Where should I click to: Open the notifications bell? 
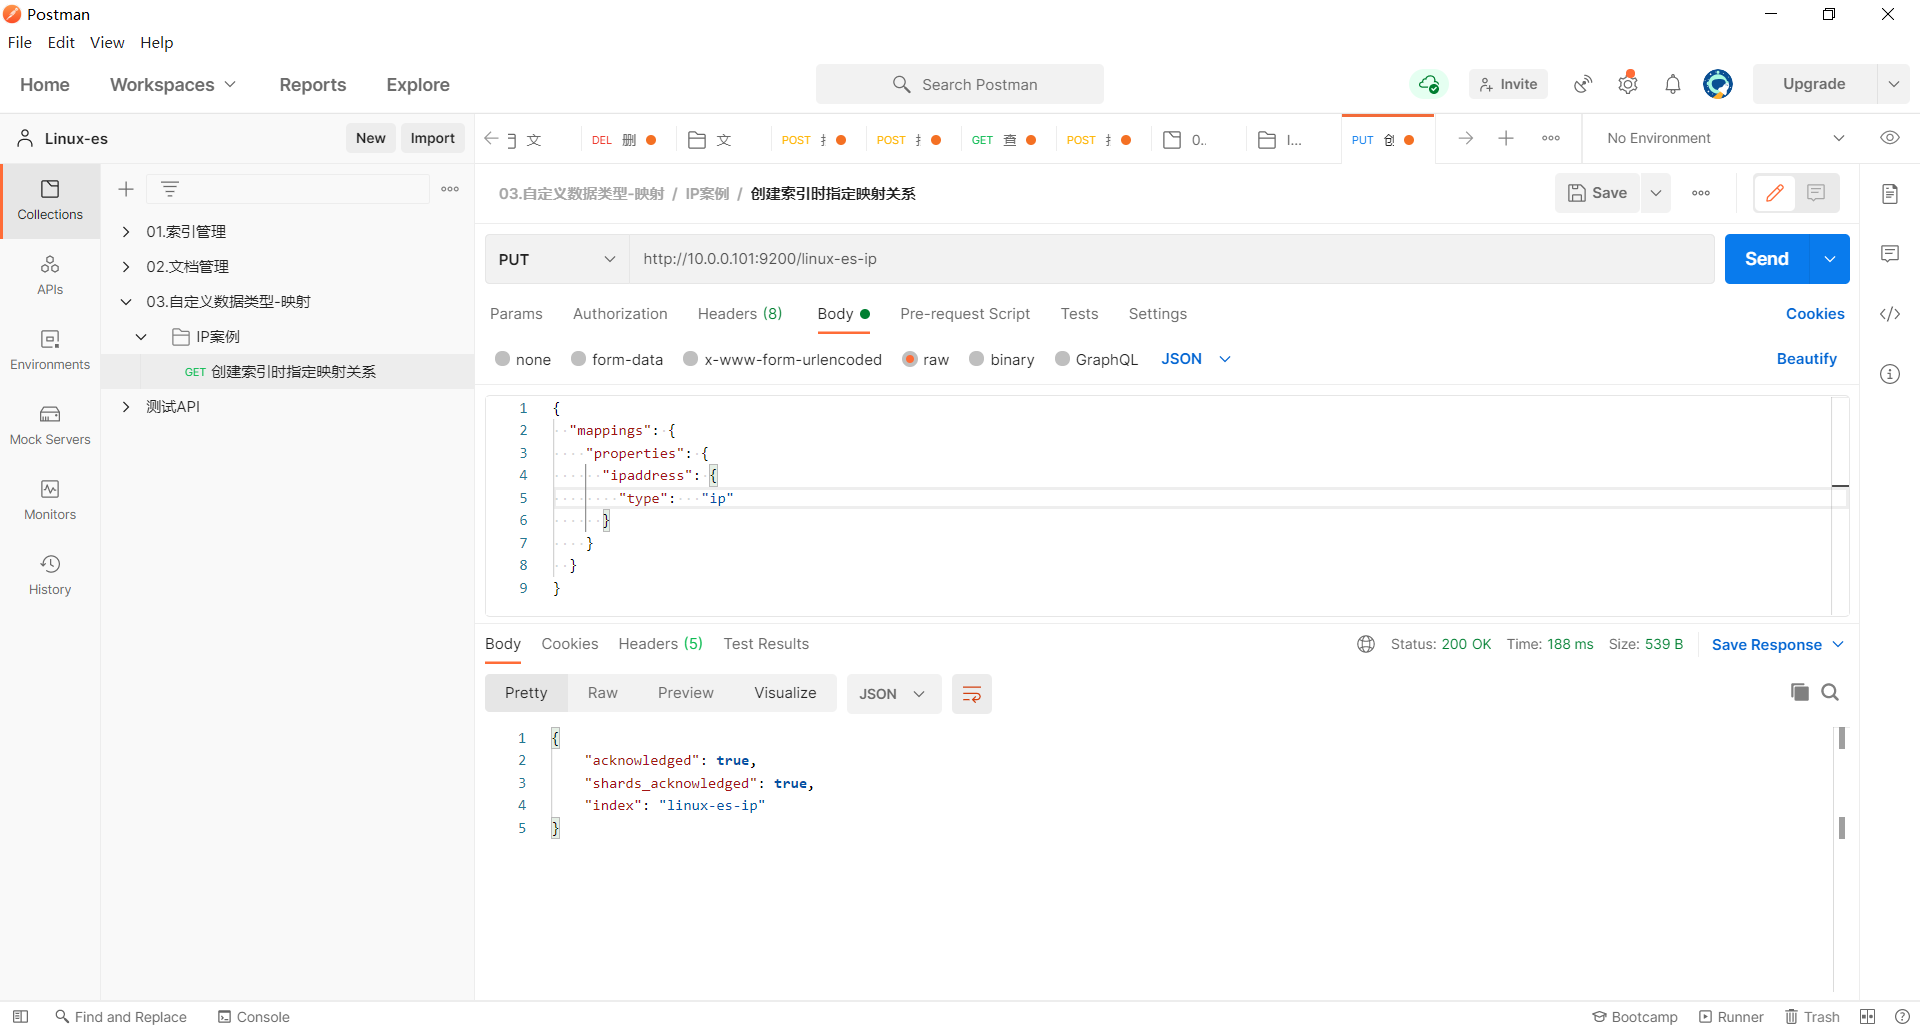click(x=1673, y=84)
